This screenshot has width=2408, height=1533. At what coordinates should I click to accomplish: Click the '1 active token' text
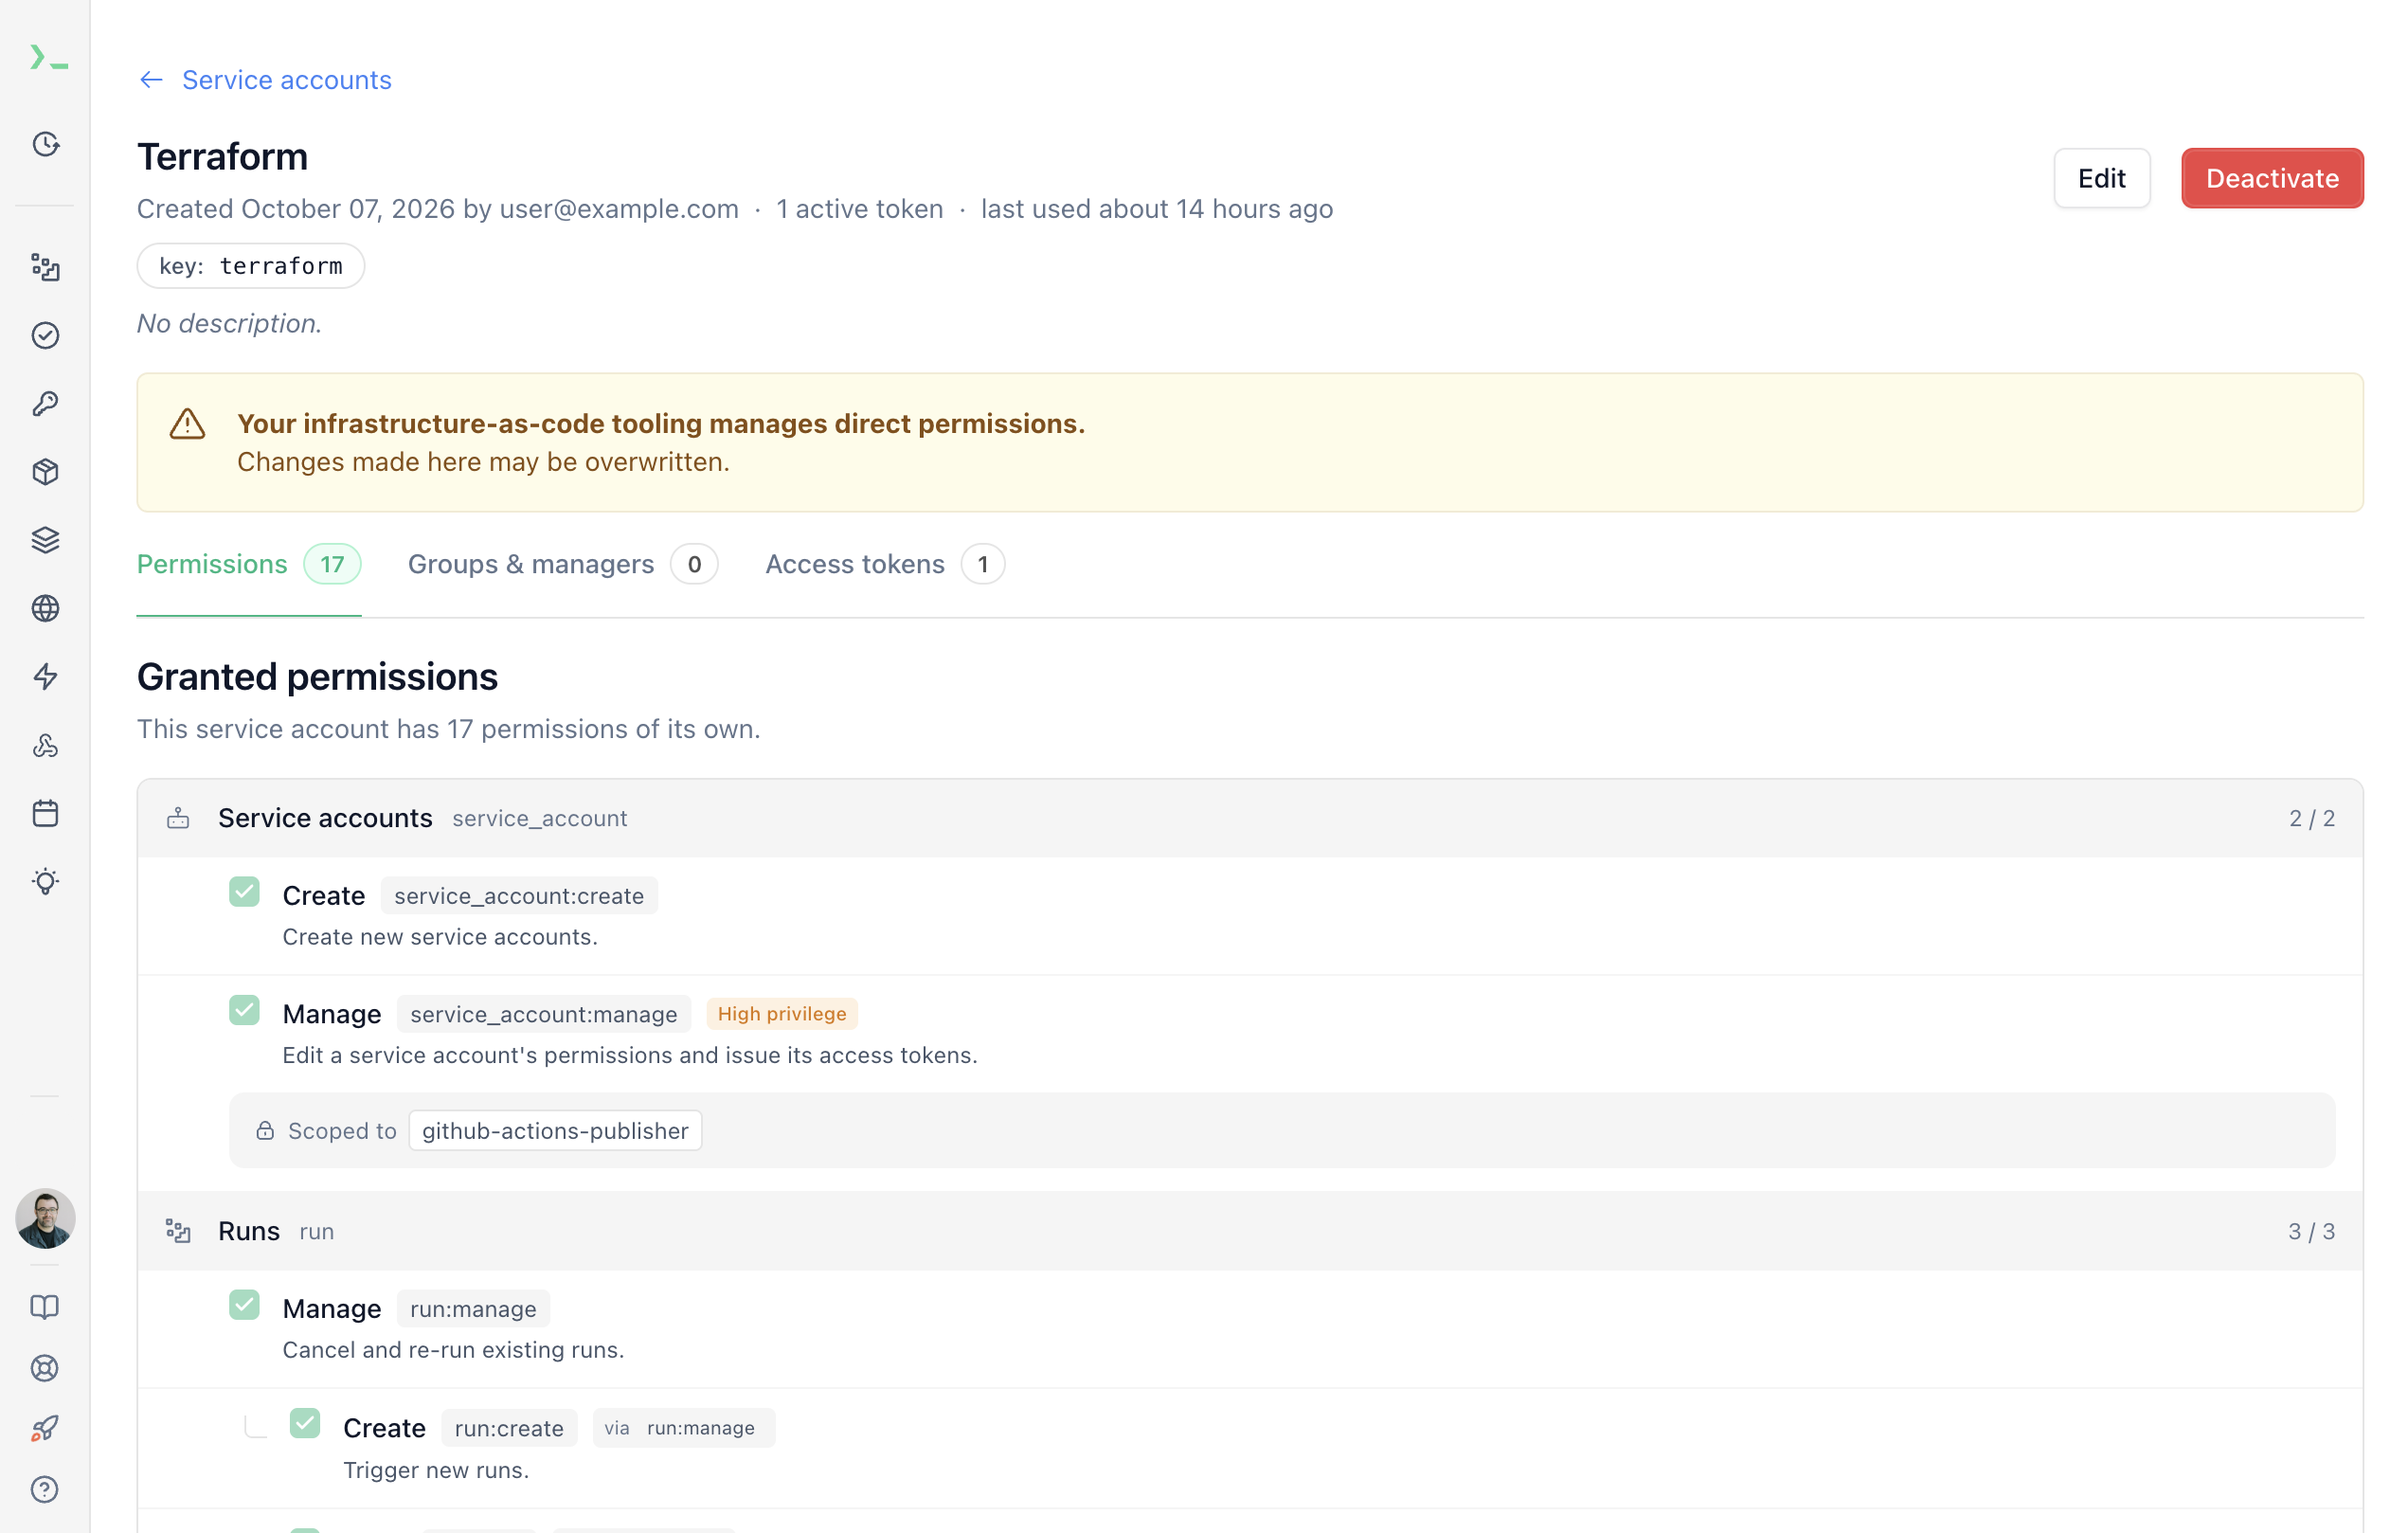[860, 209]
